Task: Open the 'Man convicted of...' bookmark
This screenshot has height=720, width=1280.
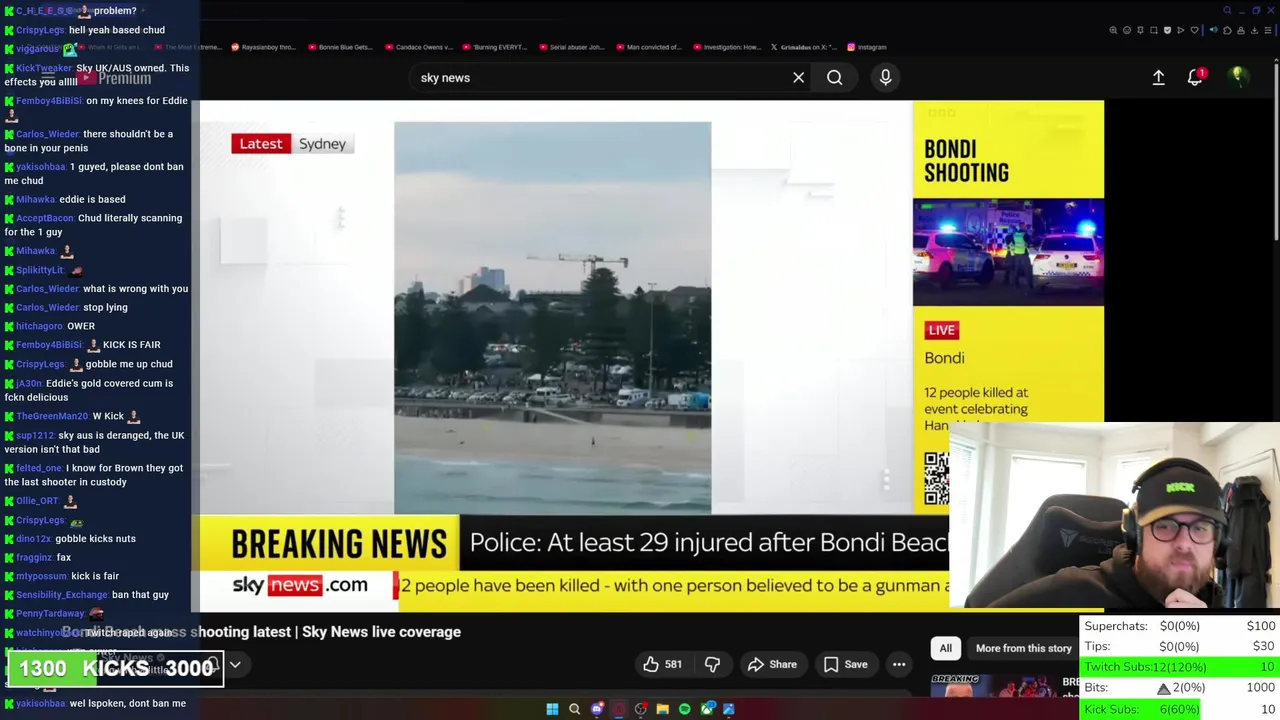Action: pos(649,47)
